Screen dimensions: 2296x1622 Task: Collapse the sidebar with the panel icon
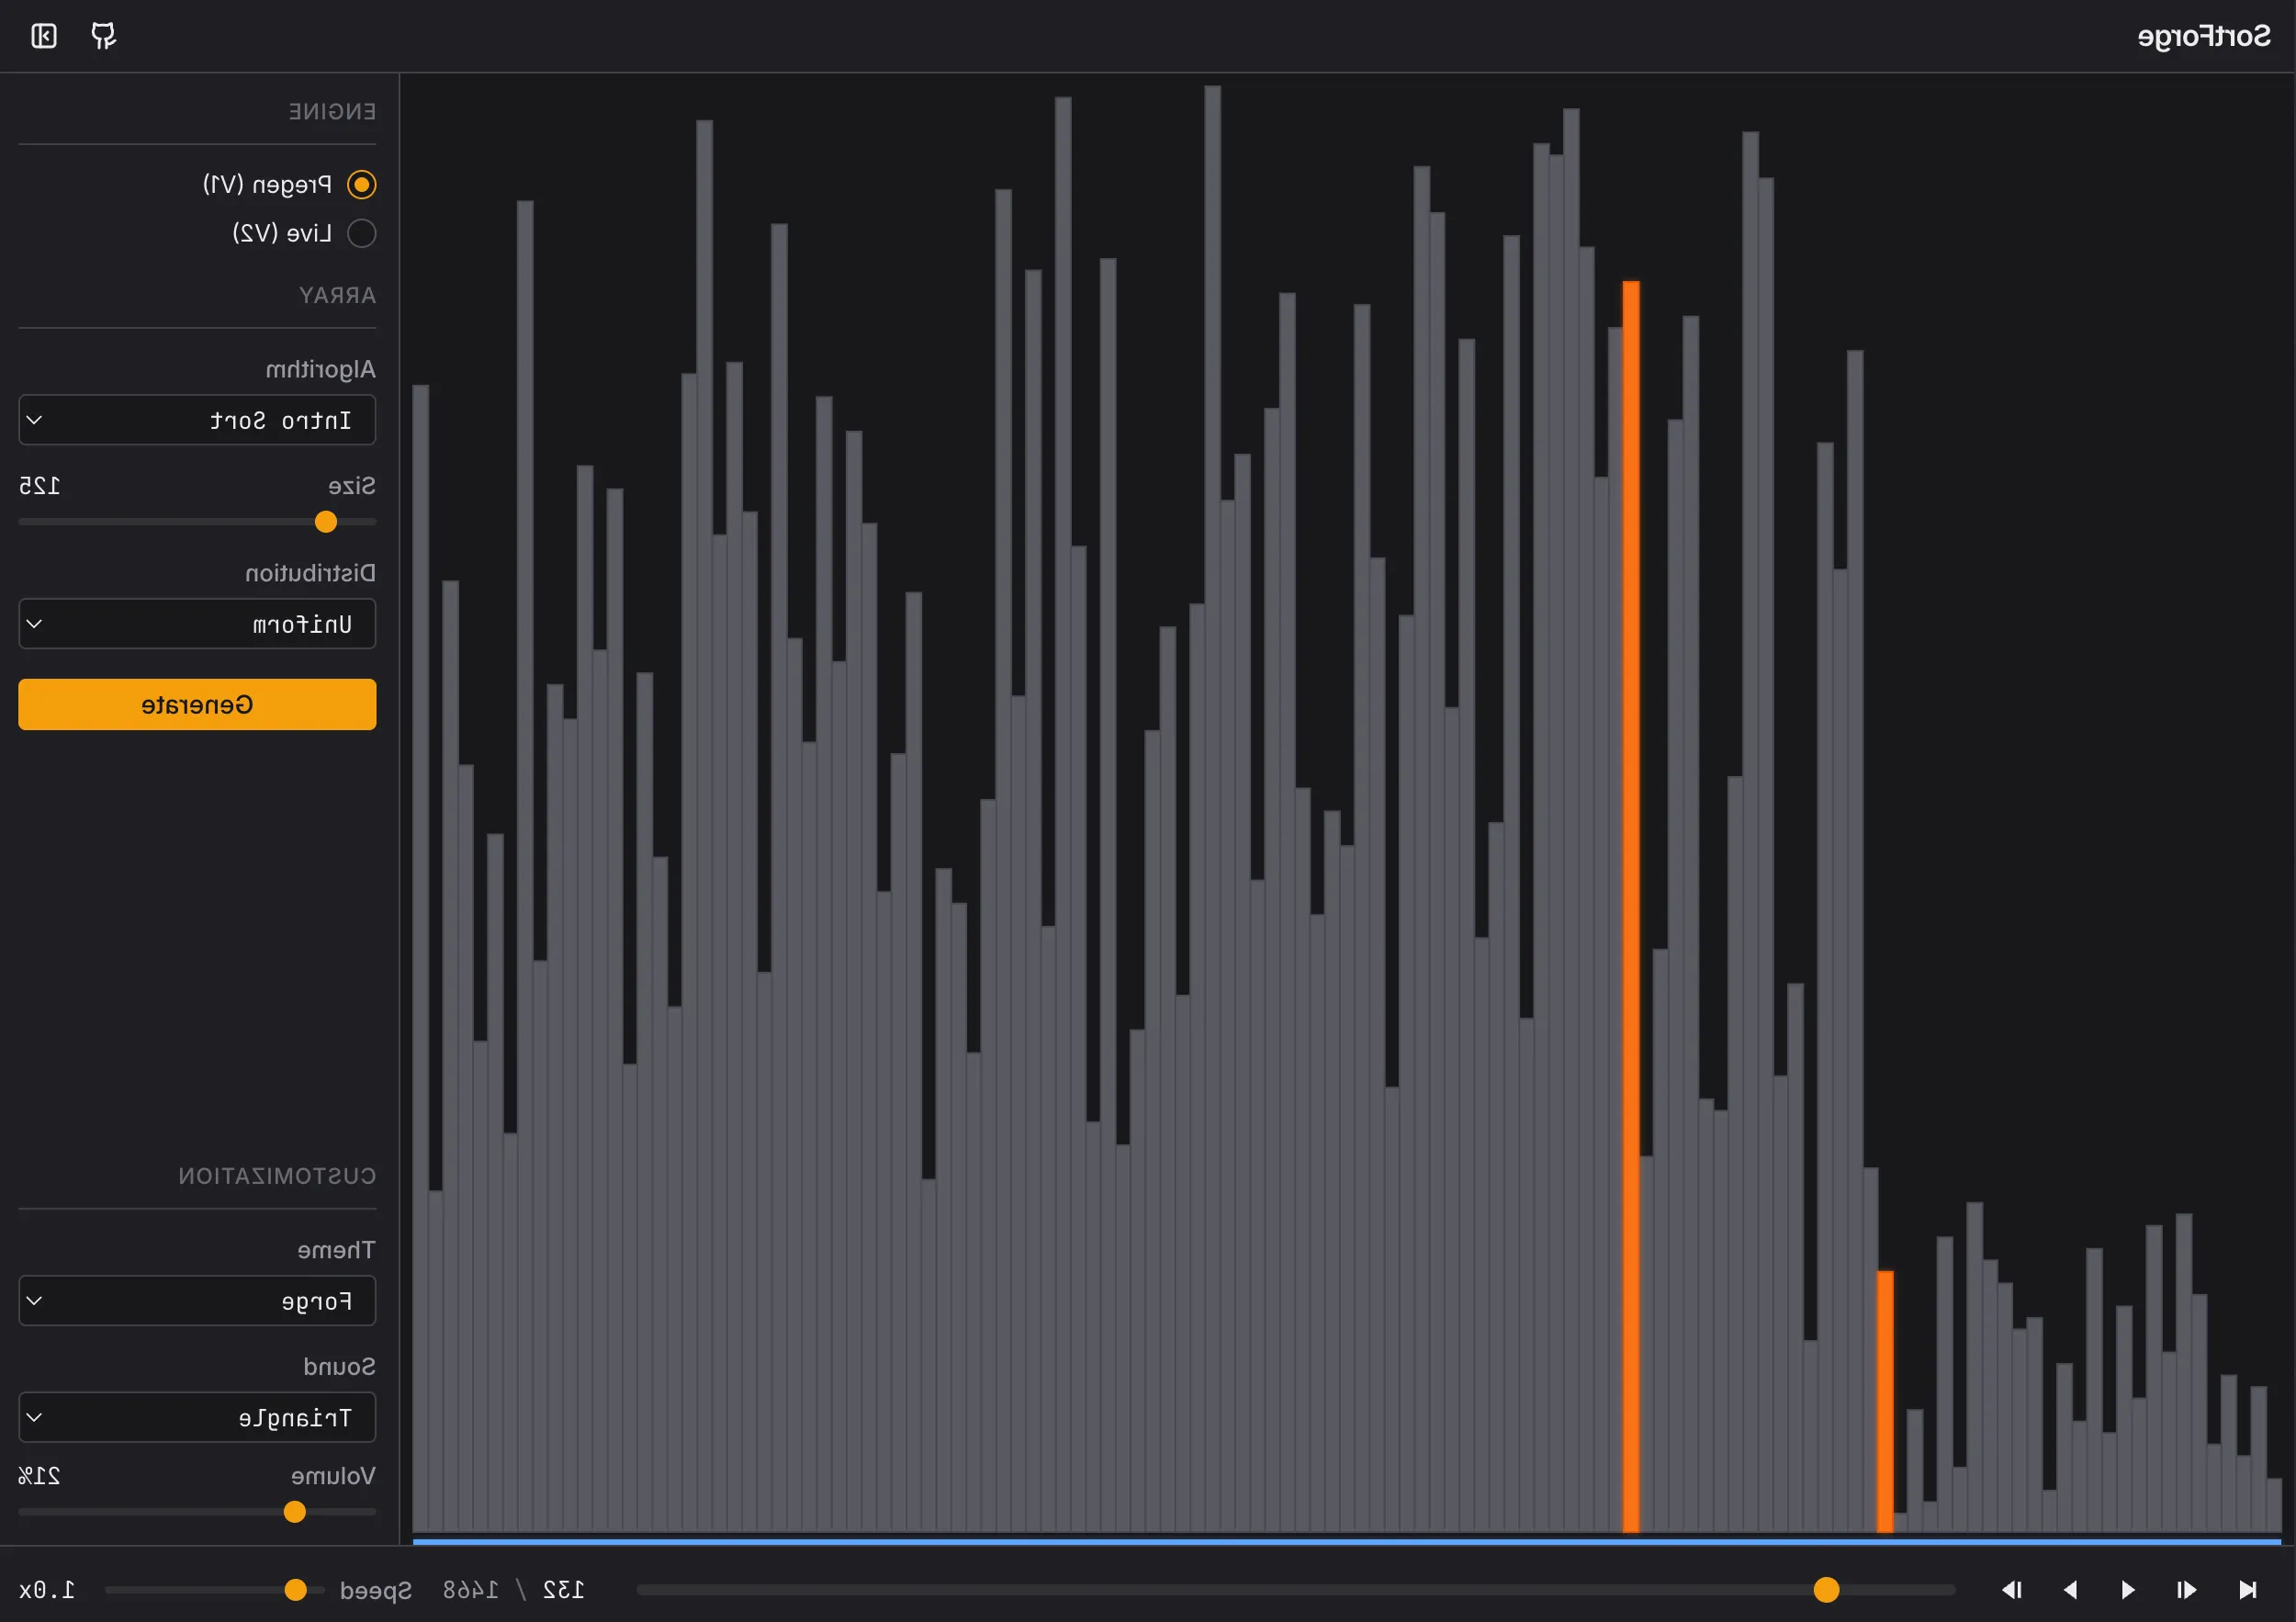(x=44, y=36)
